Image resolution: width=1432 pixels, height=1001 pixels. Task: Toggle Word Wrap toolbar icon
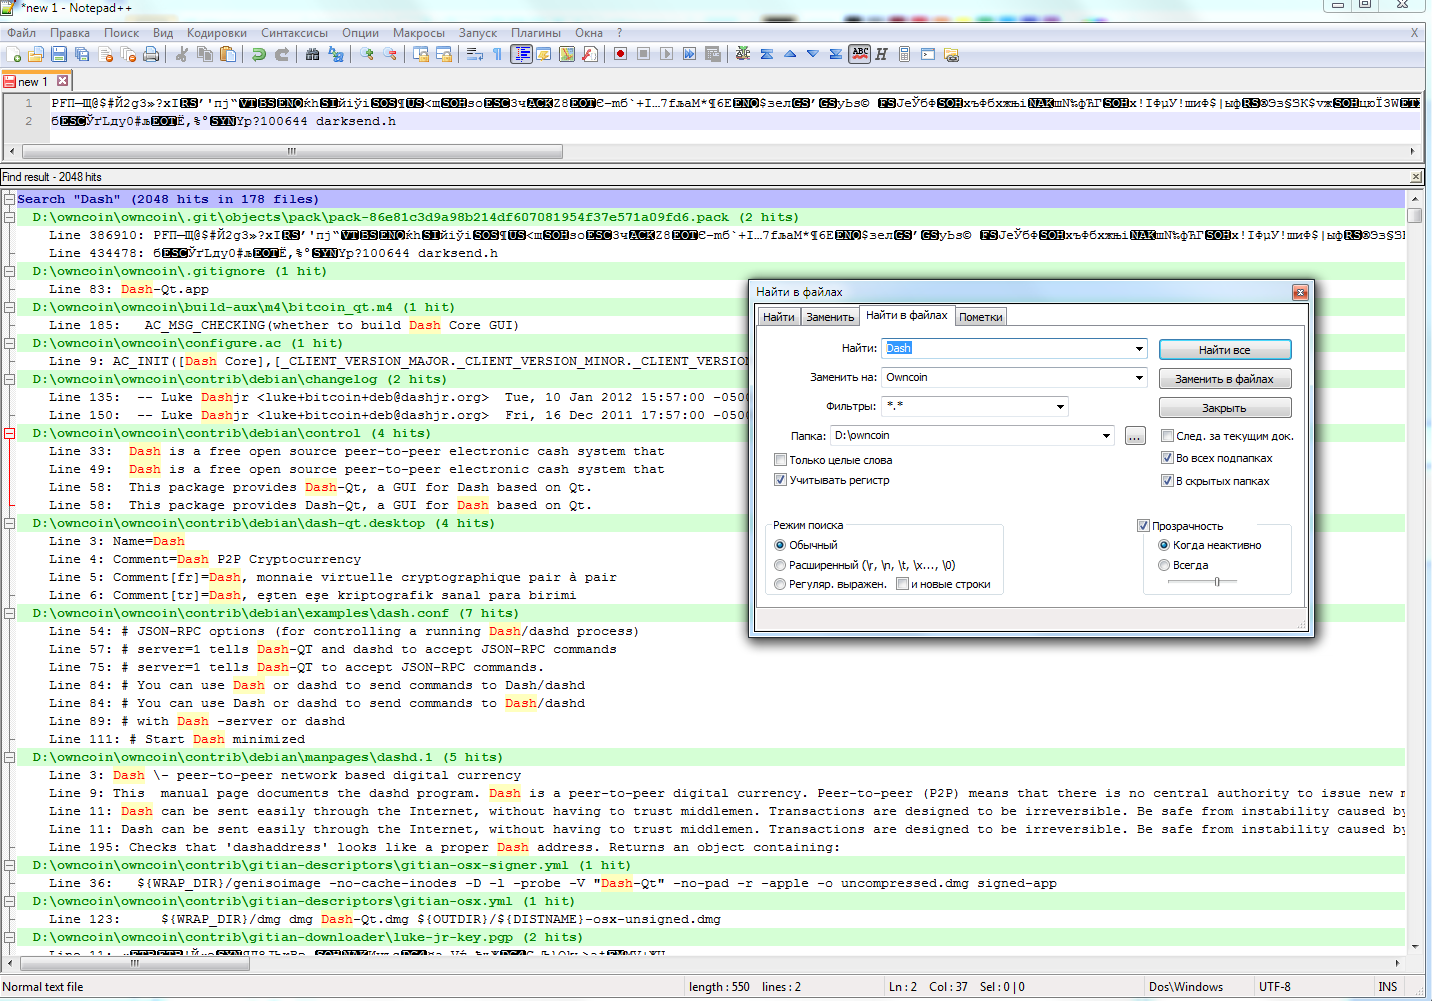pyautogui.click(x=475, y=54)
